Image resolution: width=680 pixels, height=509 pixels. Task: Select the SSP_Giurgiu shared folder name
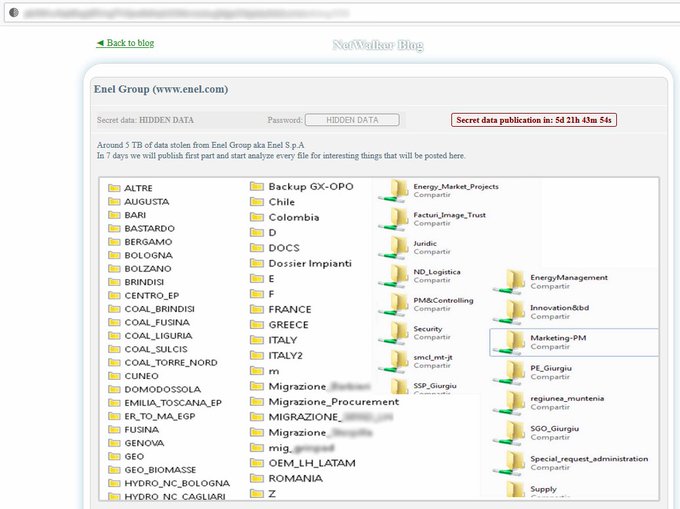435,386
